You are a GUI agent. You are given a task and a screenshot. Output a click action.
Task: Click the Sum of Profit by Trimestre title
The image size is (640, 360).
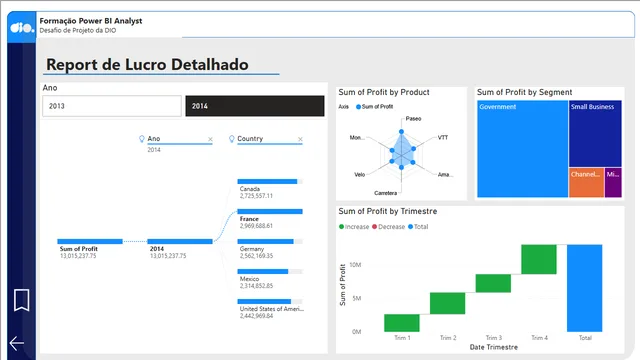click(x=388, y=211)
